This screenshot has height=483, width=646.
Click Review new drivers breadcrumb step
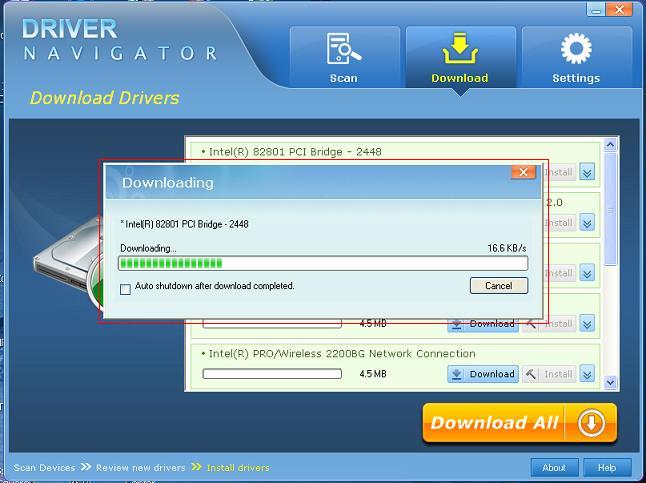[x=141, y=468]
